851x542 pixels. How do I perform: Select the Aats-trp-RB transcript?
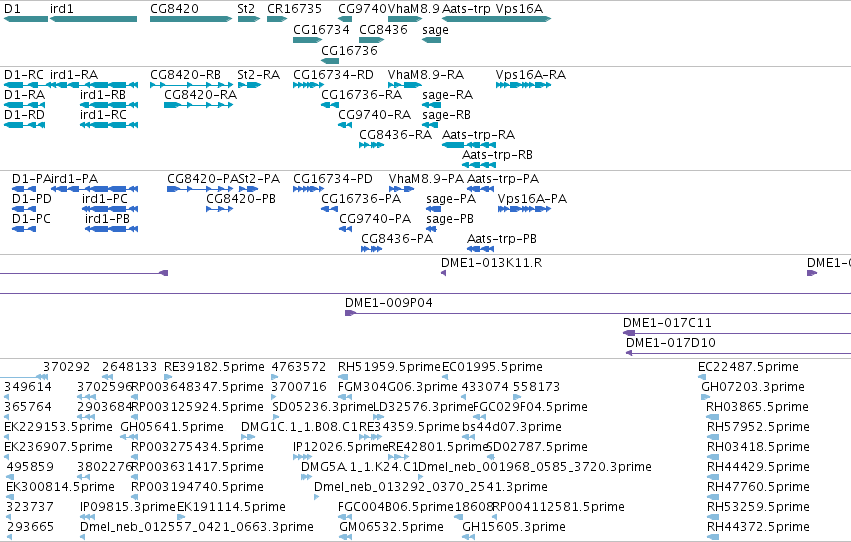point(479,165)
